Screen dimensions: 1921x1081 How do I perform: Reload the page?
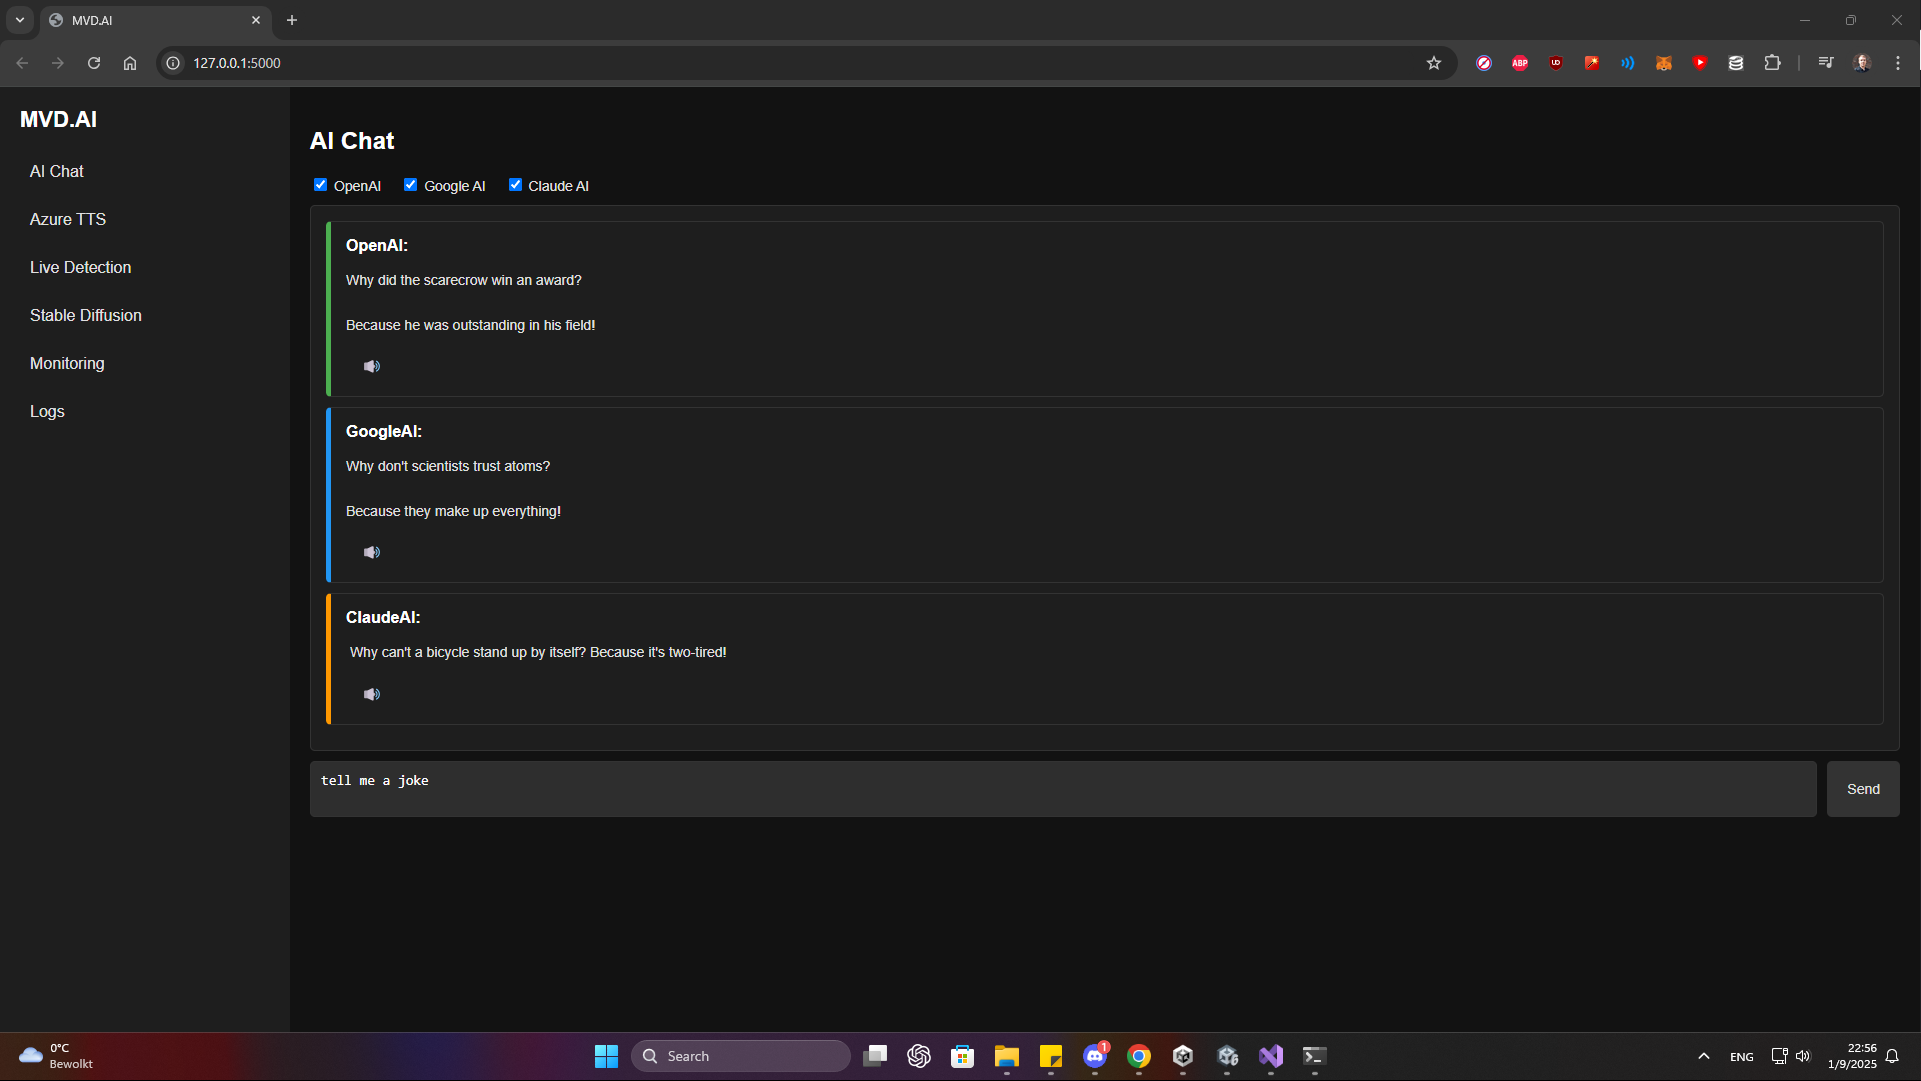[94, 63]
